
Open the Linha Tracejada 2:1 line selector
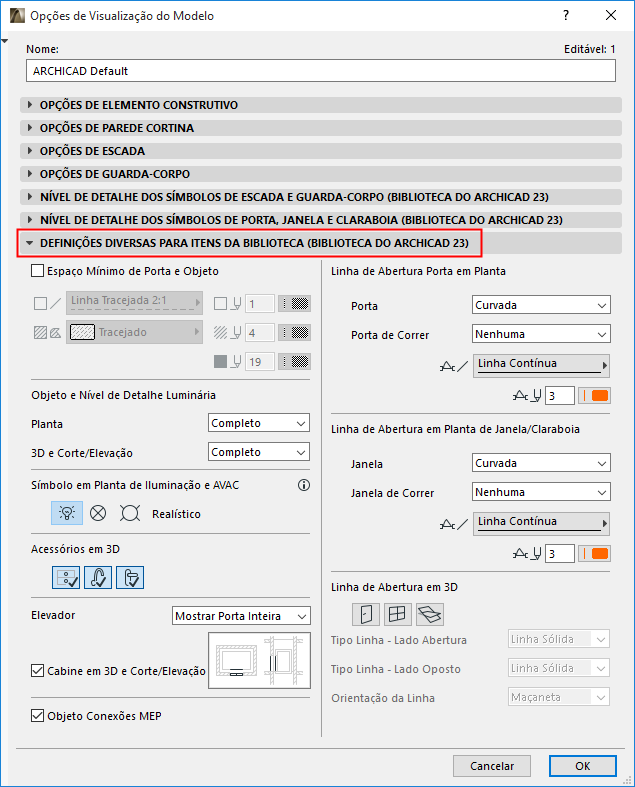click(135, 303)
